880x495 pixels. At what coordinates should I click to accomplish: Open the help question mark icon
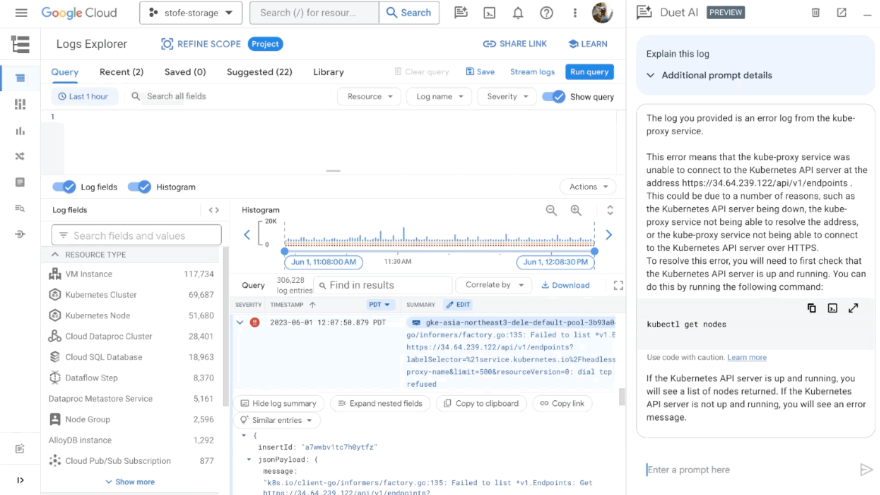tap(546, 12)
